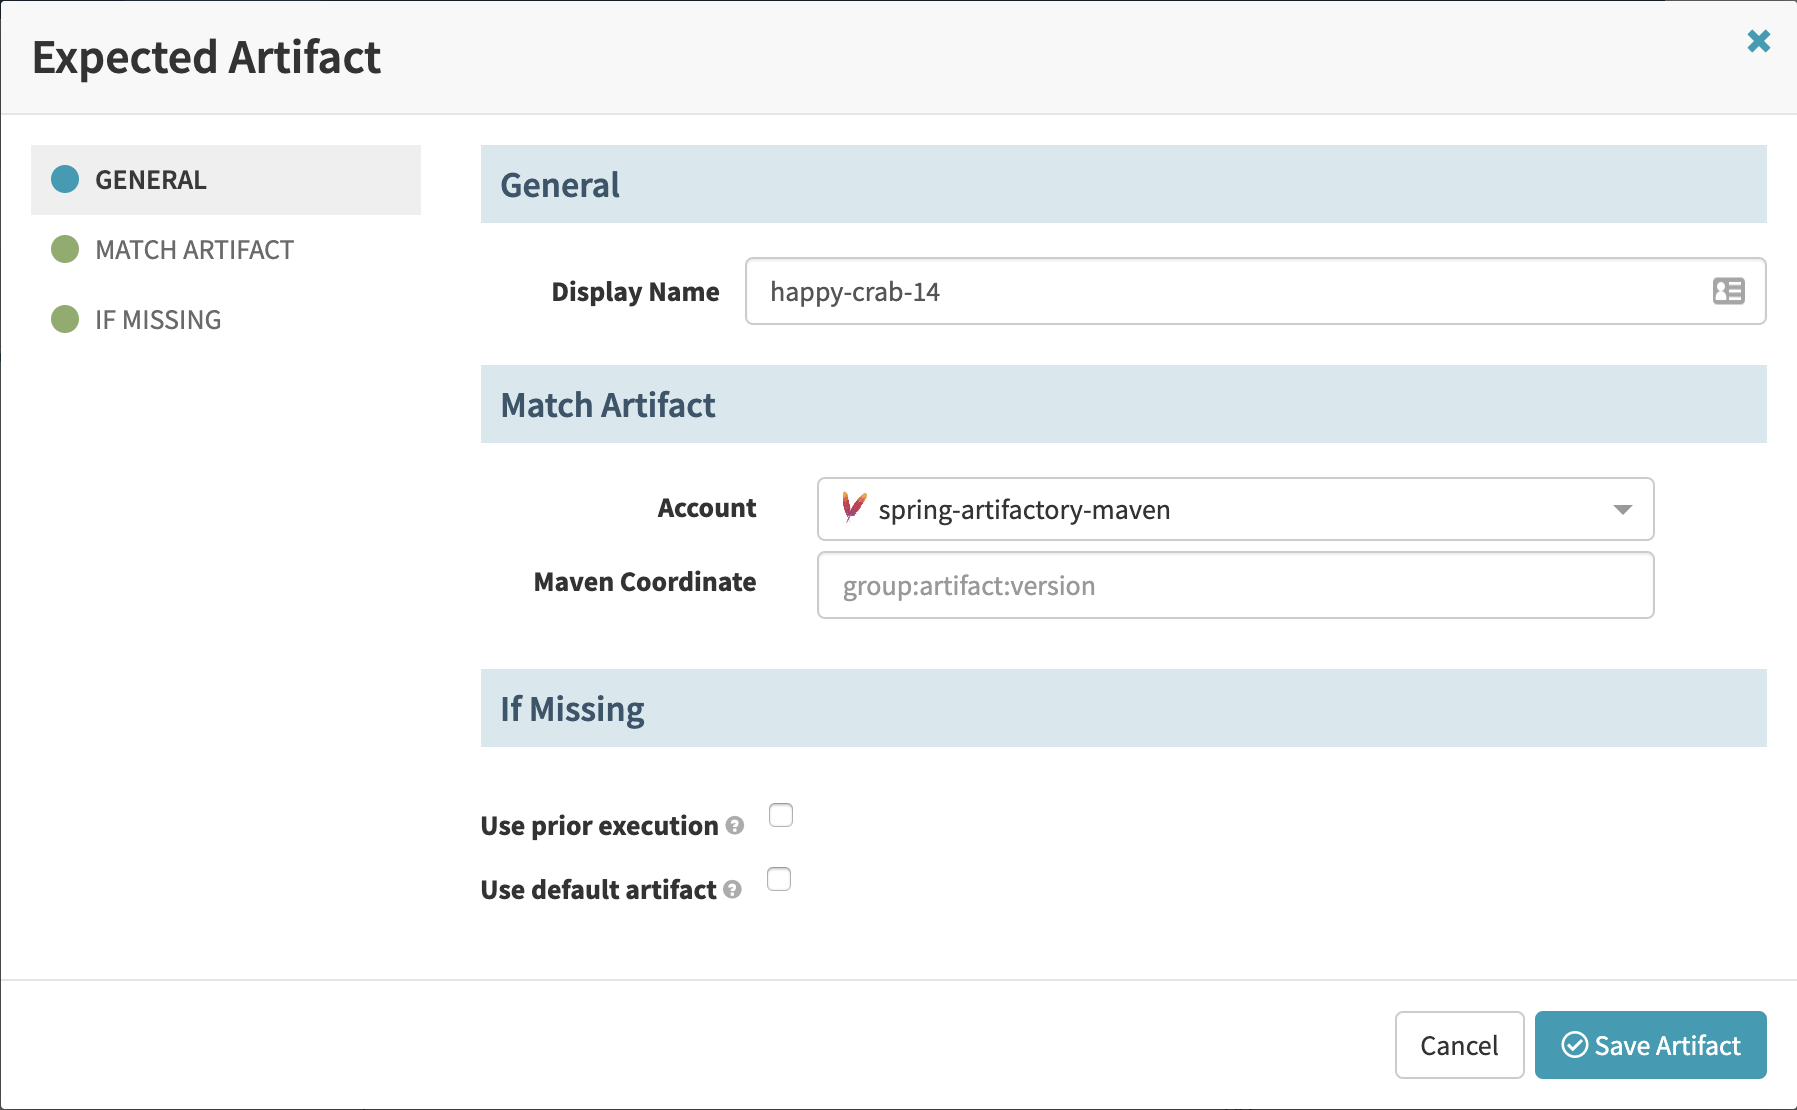Viewport: 1797px width, 1110px height.
Task: Show help for Use default artifact
Action: tap(732, 890)
